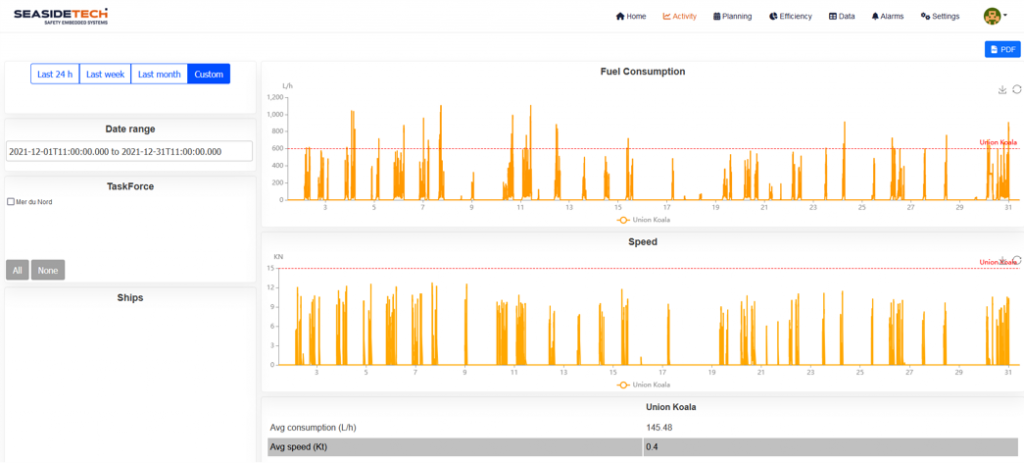Click the Fuel Consumption chart restore icon
This screenshot has width=1024, height=463.
click(x=1016, y=90)
